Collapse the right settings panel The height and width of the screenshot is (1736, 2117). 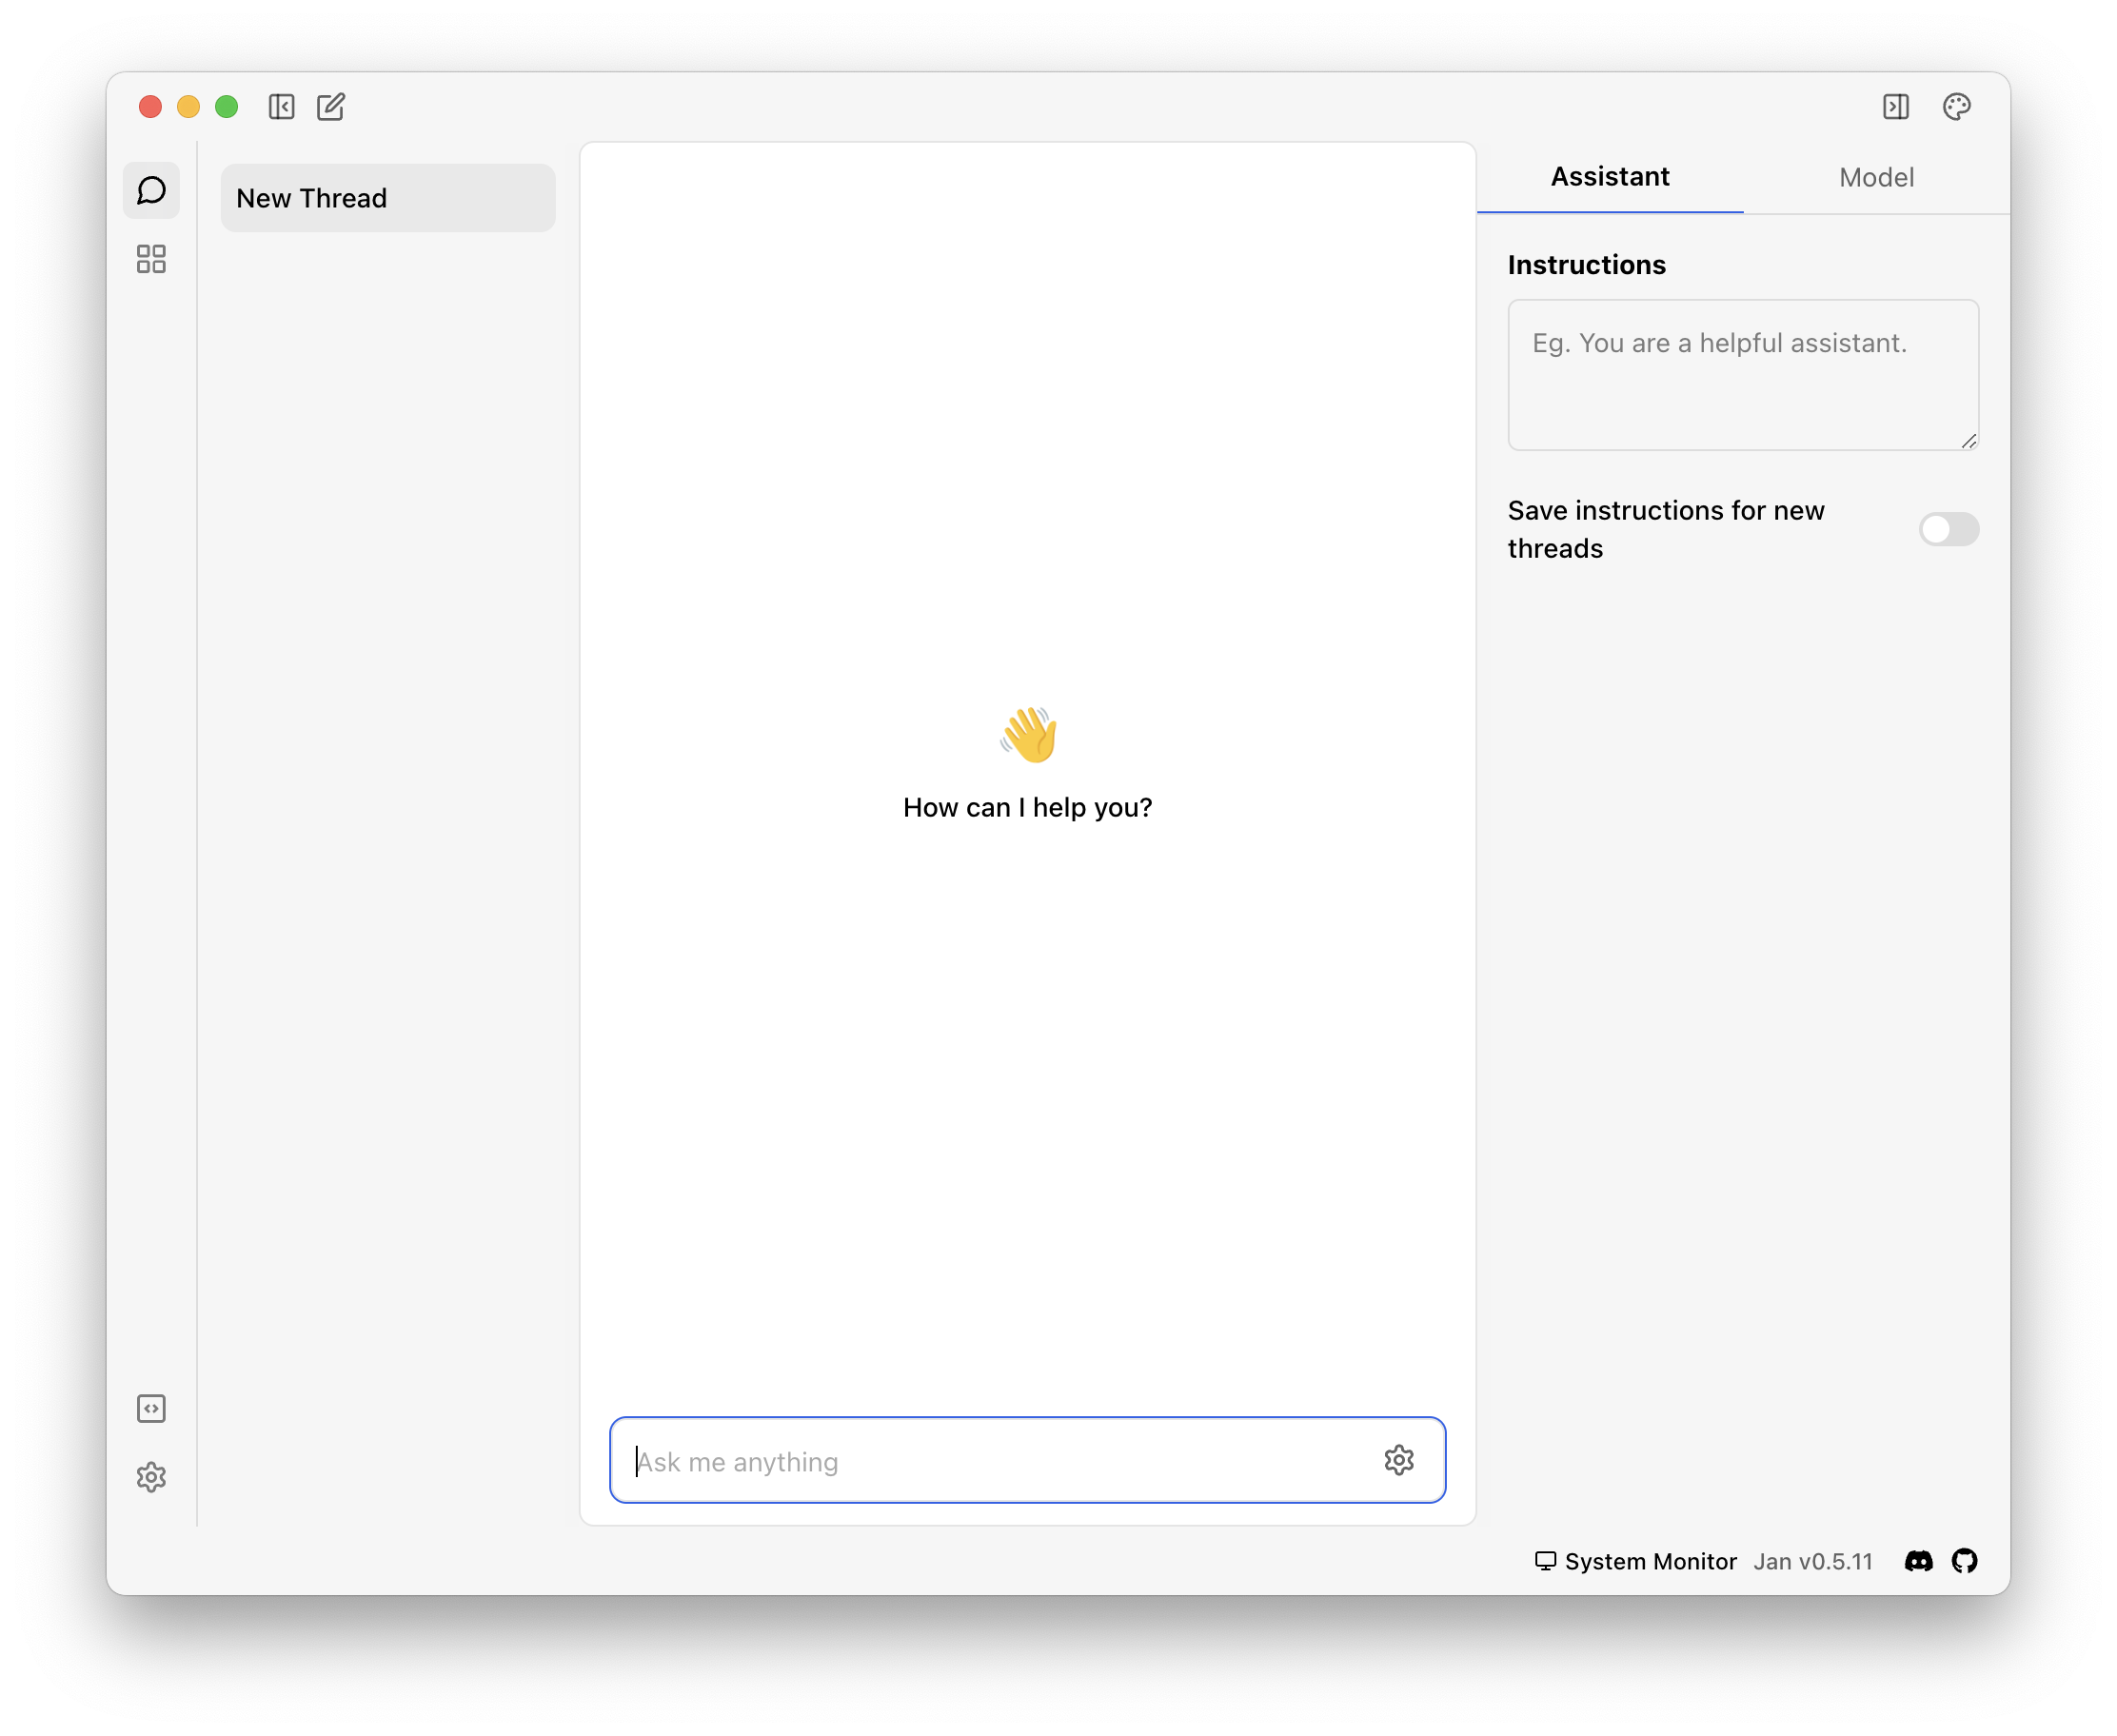point(1895,107)
